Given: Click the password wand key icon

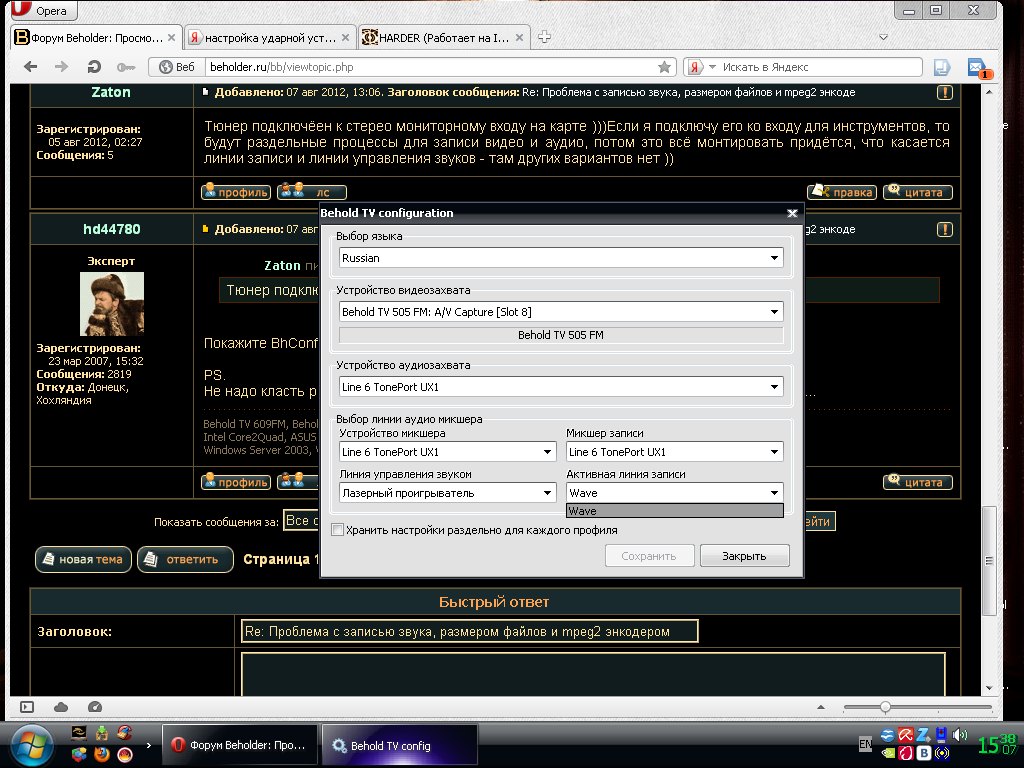Looking at the screenshot, I should point(125,67).
